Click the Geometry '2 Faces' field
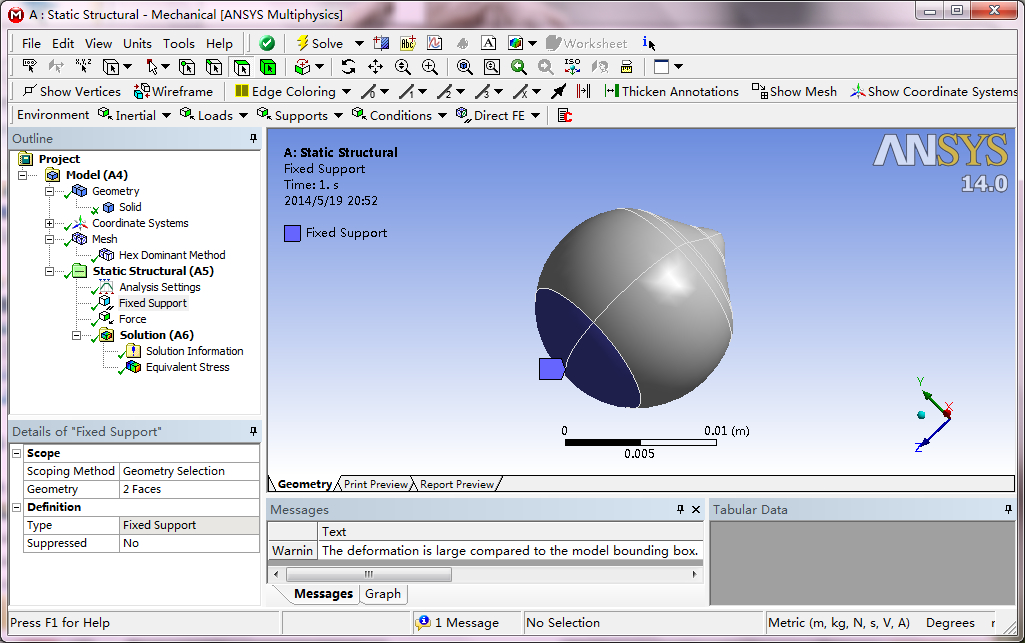The height and width of the screenshot is (643, 1025). pos(189,489)
